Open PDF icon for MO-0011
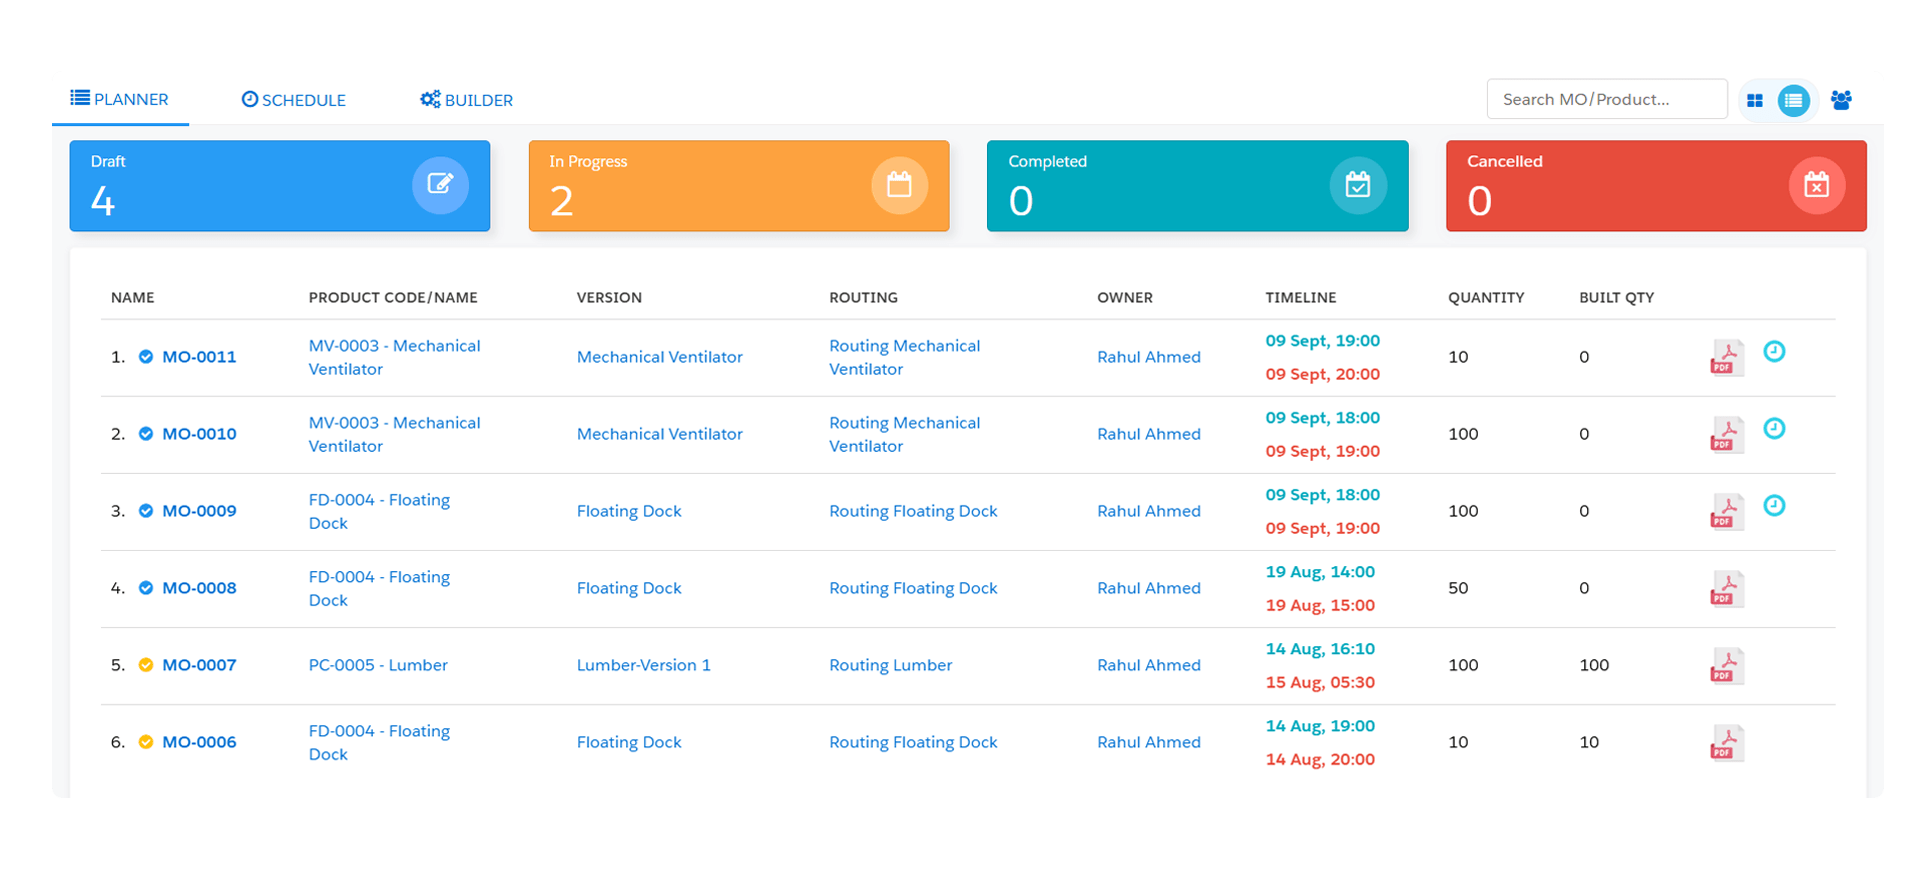Screen dimensions: 1919x877 (1726, 357)
